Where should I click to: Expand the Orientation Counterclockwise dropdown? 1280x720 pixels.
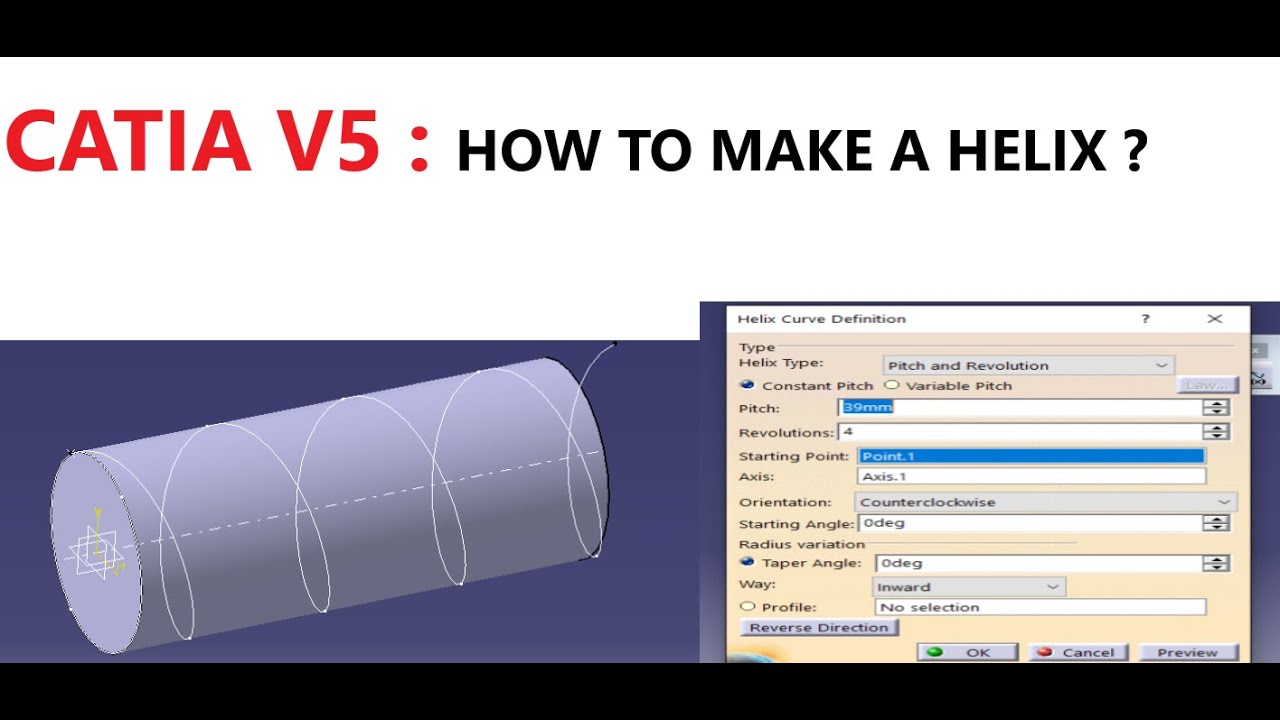point(1046,502)
